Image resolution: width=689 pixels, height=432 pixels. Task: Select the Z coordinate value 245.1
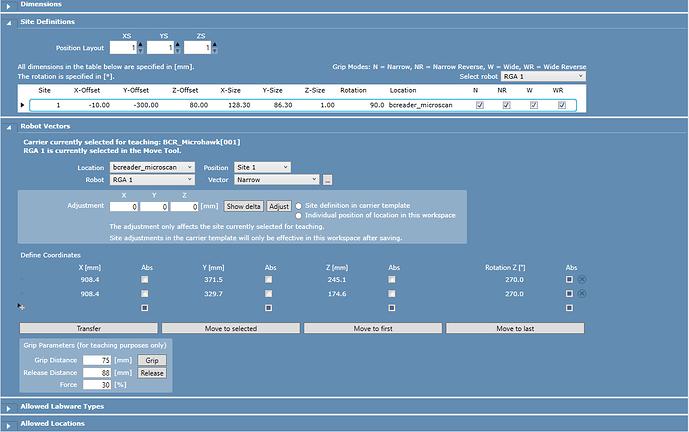[x=337, y=280]
